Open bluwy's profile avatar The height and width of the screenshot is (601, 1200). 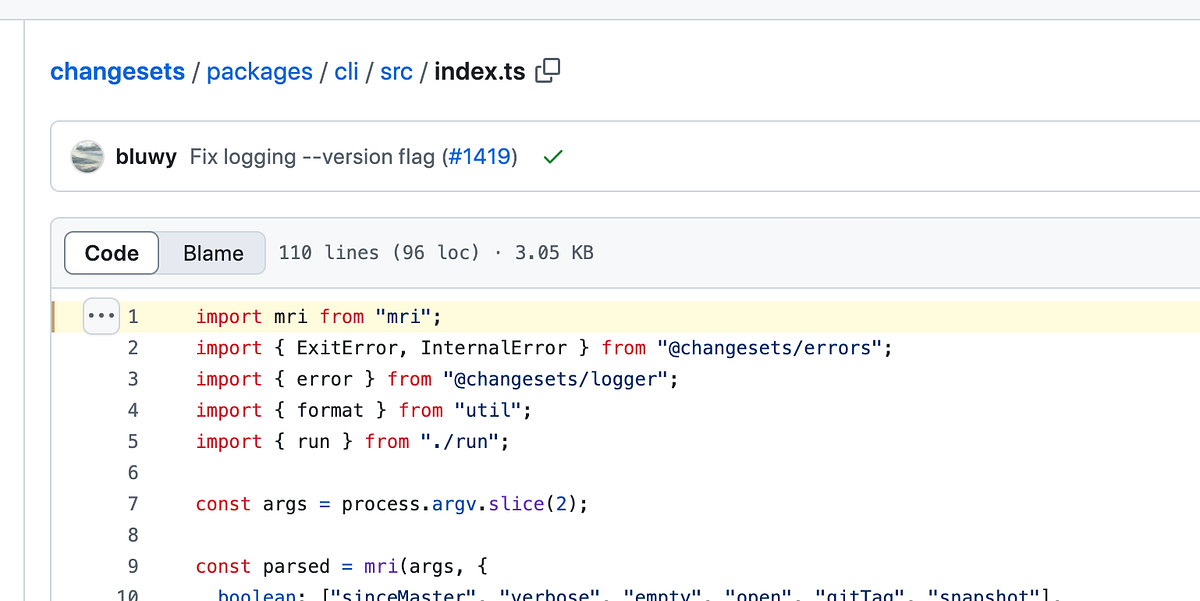[x=88, y=156]
